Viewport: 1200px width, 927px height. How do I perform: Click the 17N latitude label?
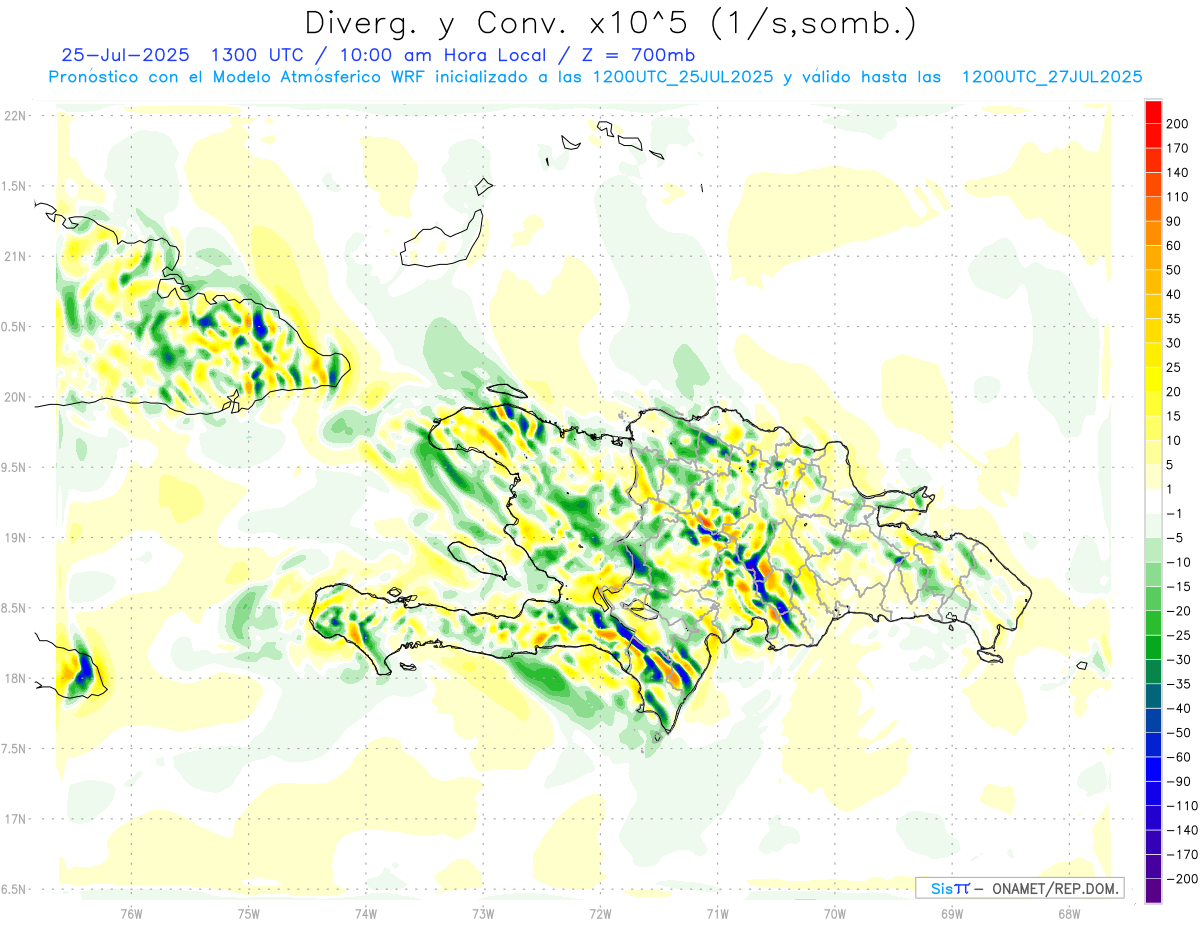pos(16,818)
